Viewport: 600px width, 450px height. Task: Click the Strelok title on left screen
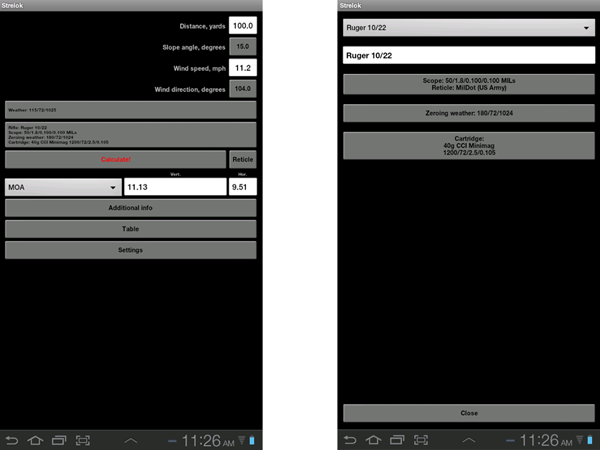[12, 5]
